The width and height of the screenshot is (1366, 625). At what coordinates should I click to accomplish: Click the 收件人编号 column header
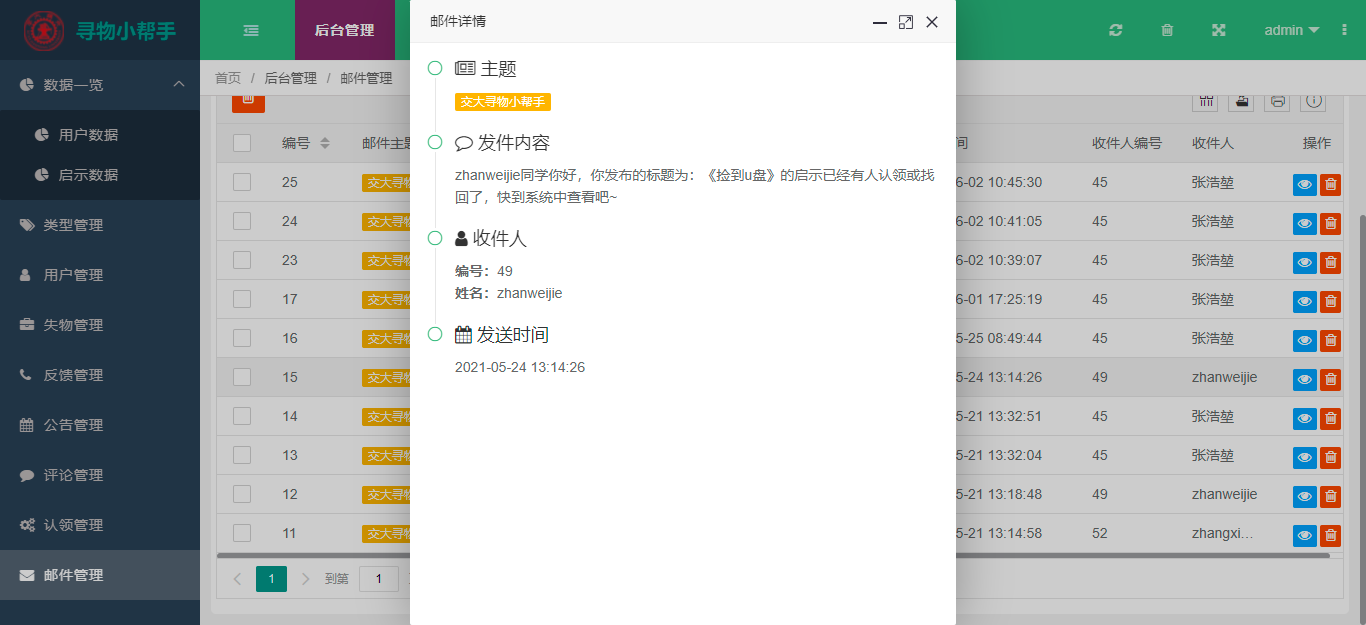[x=1127, y=143]
